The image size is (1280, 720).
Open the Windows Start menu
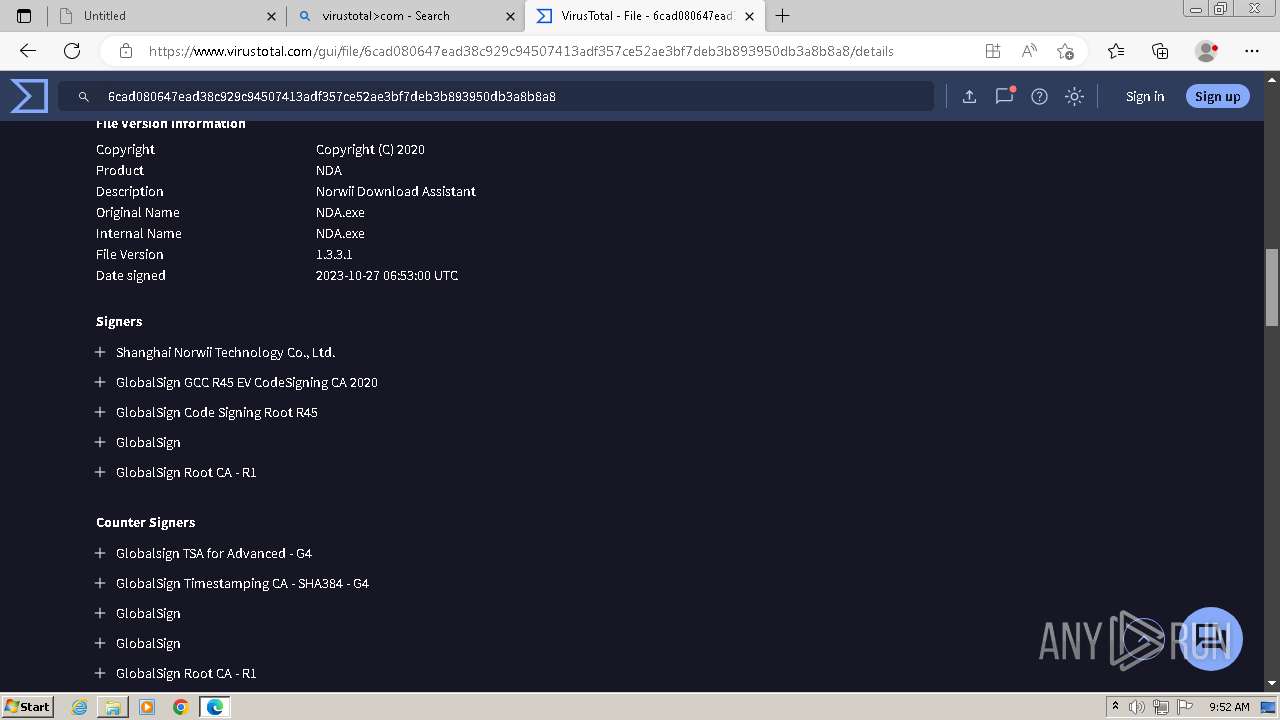coord(27,706)
